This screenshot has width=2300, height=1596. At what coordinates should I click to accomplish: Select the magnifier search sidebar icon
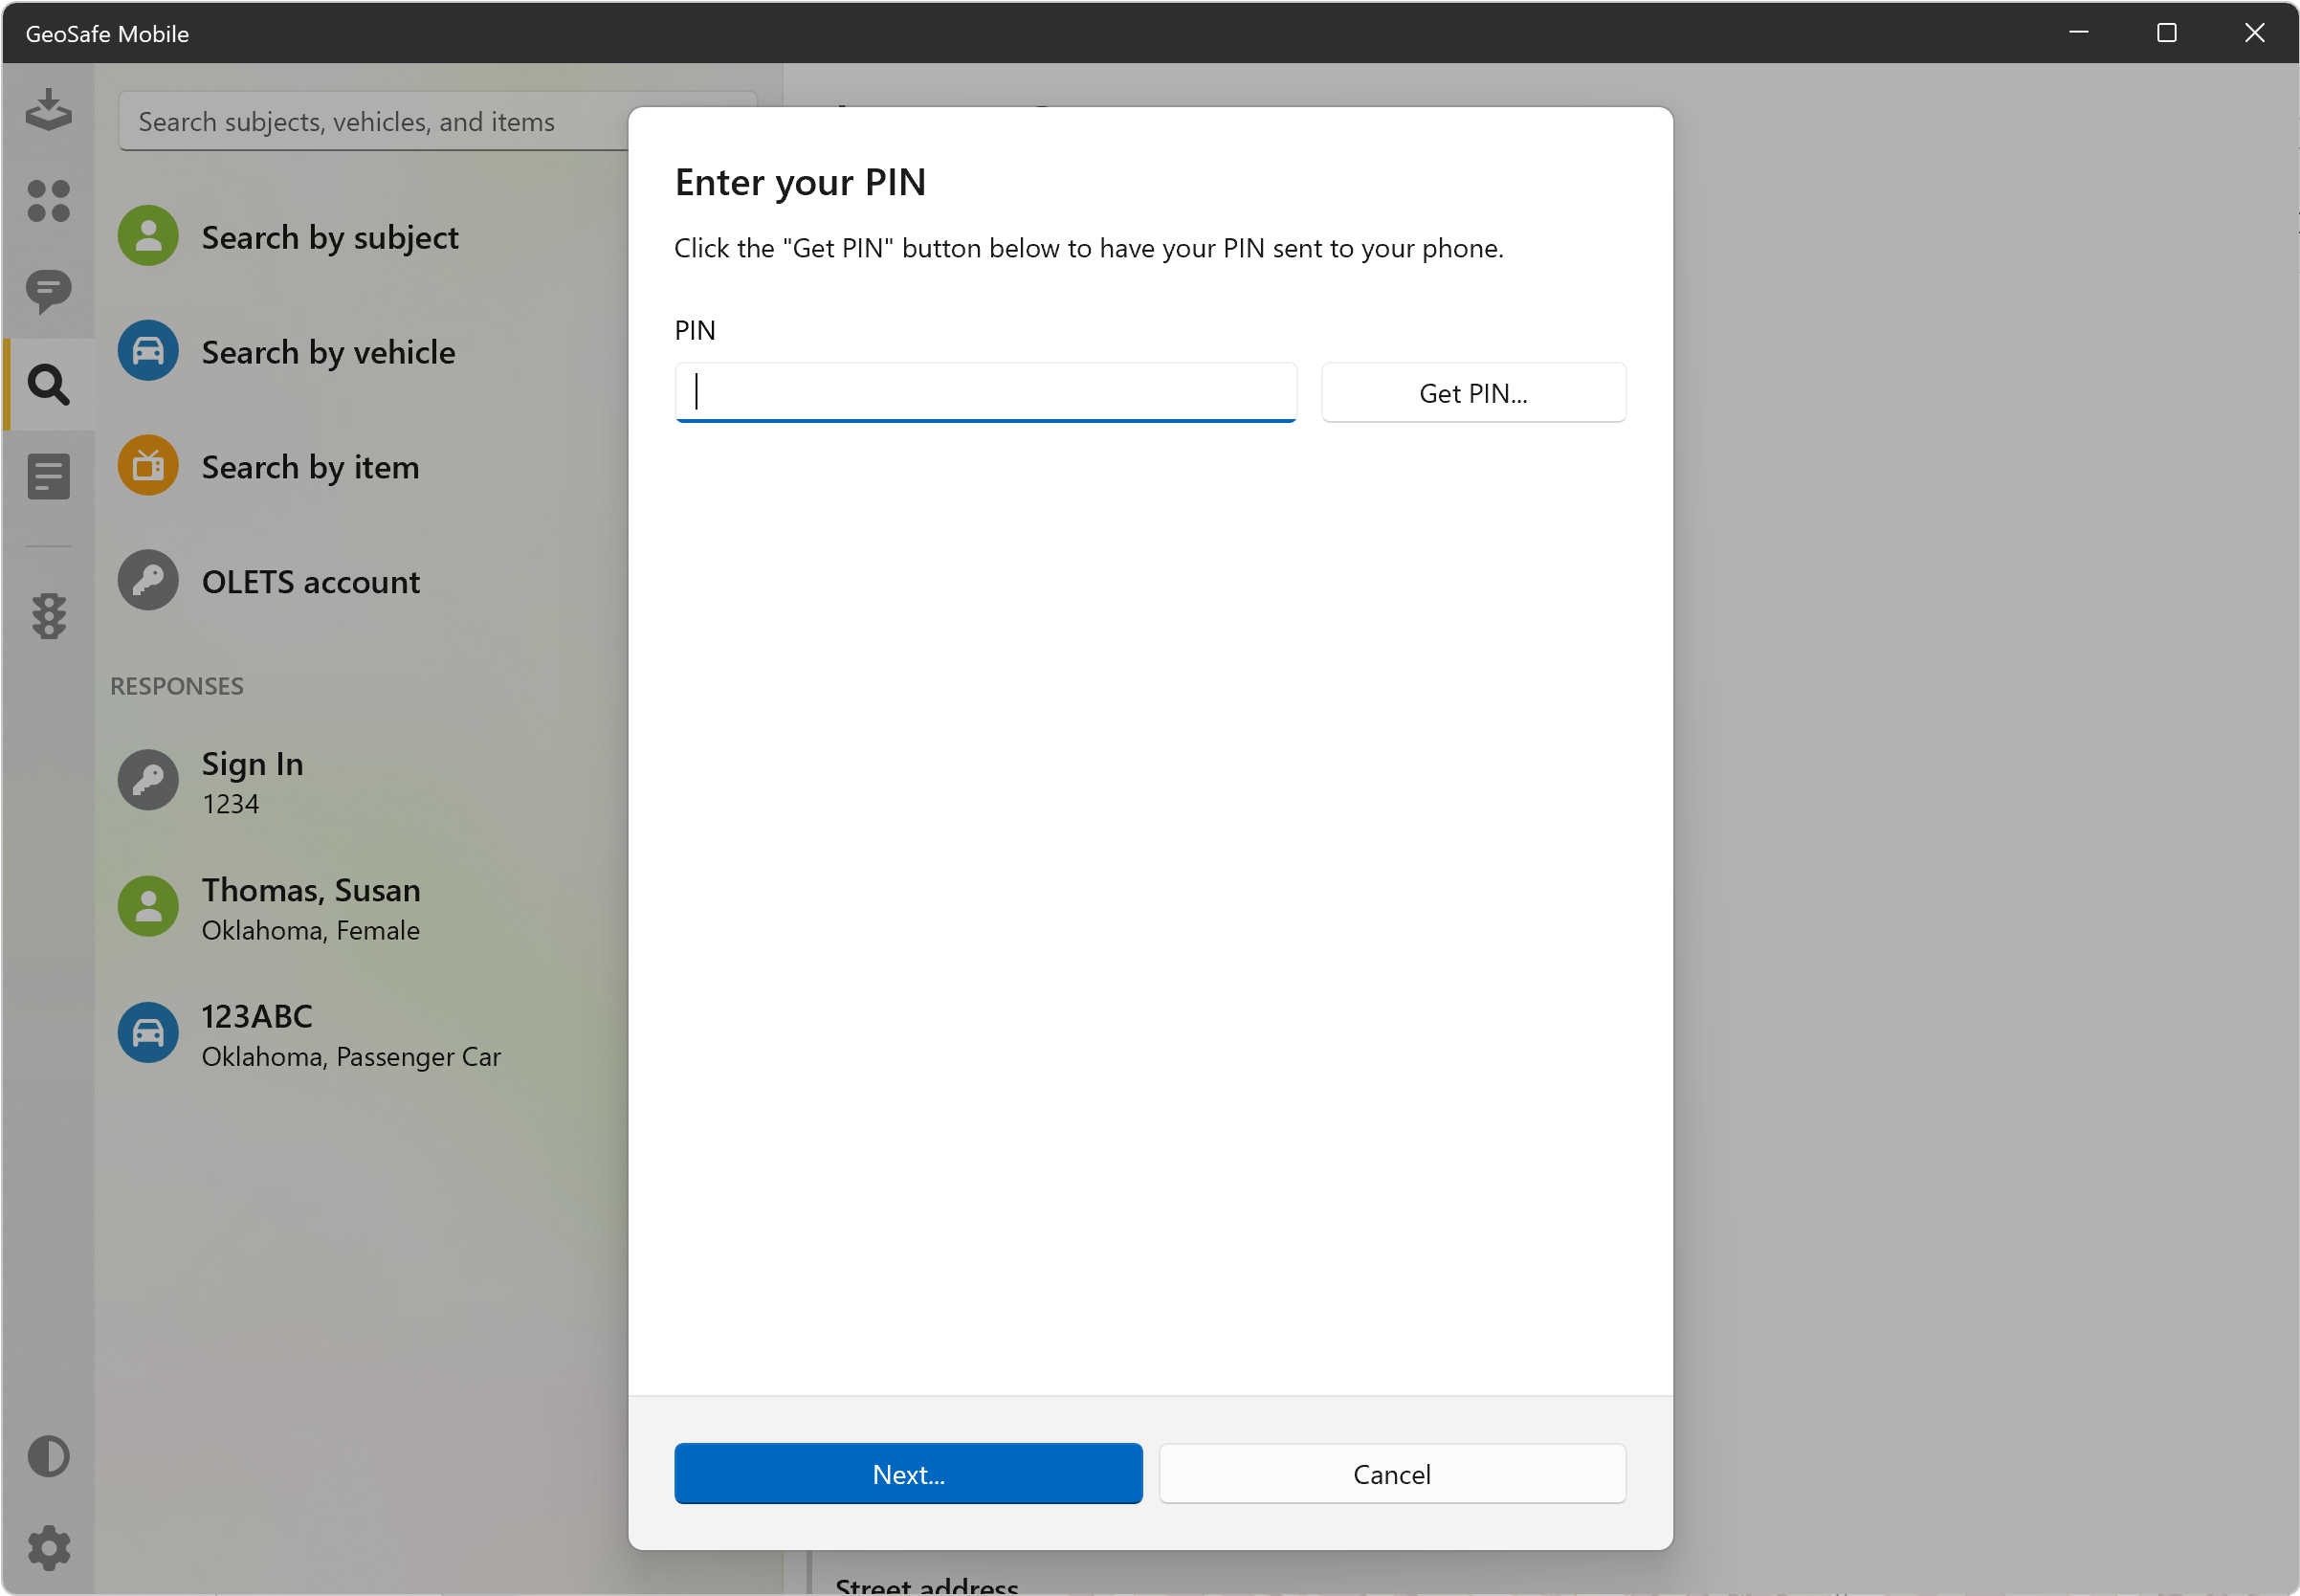pos(48,384)
